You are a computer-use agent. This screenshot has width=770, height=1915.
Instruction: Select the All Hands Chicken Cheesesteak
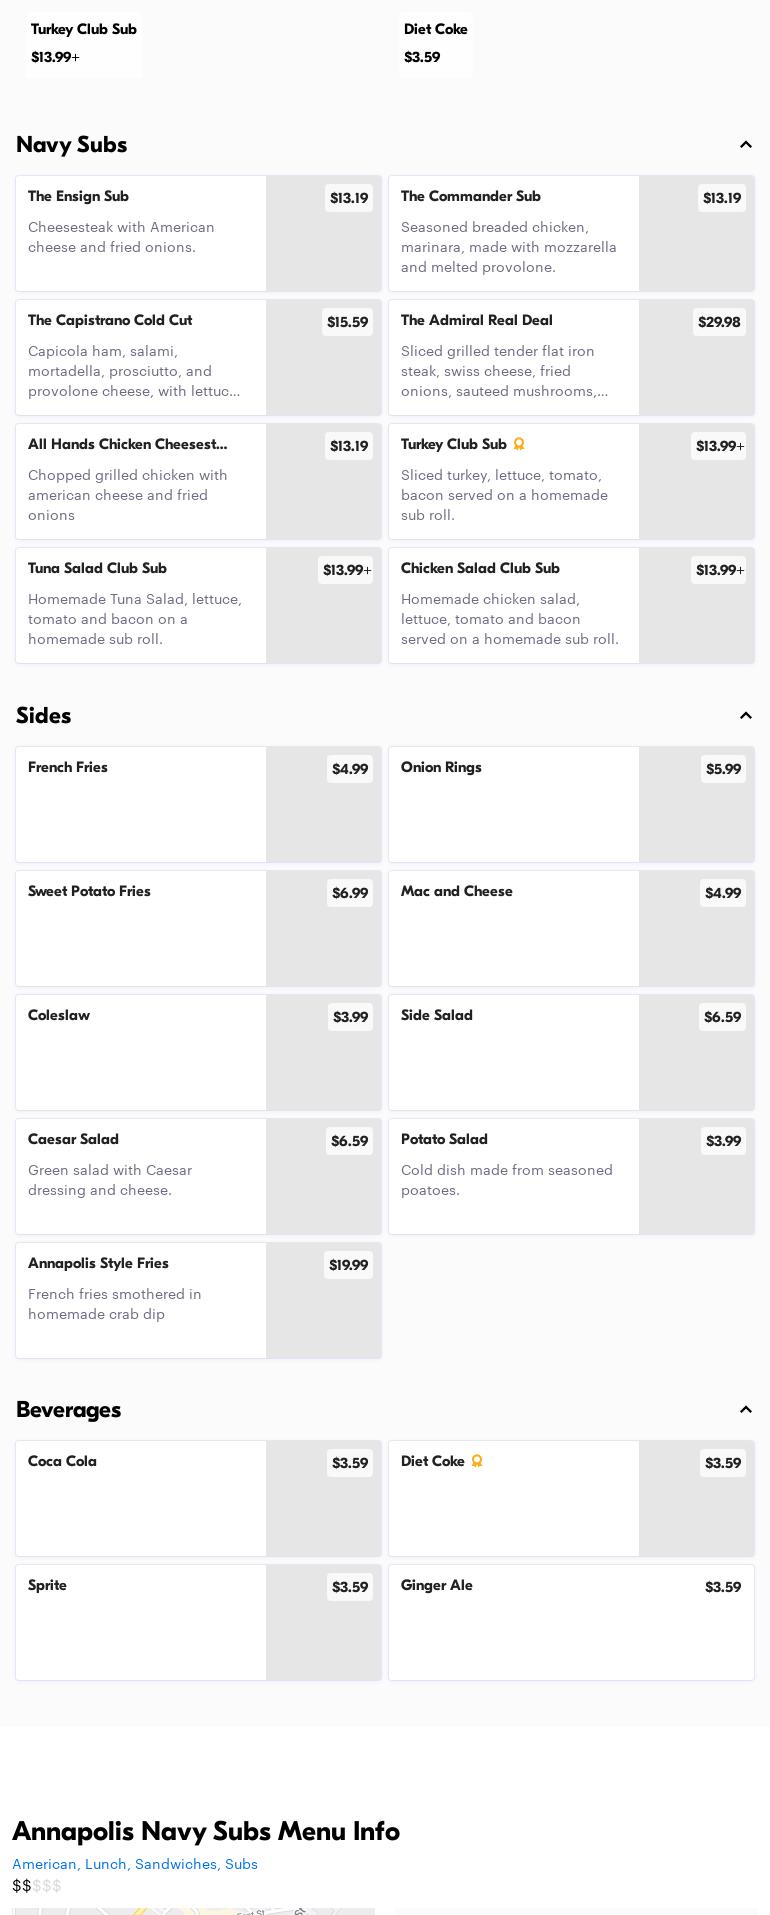(198, 481)
